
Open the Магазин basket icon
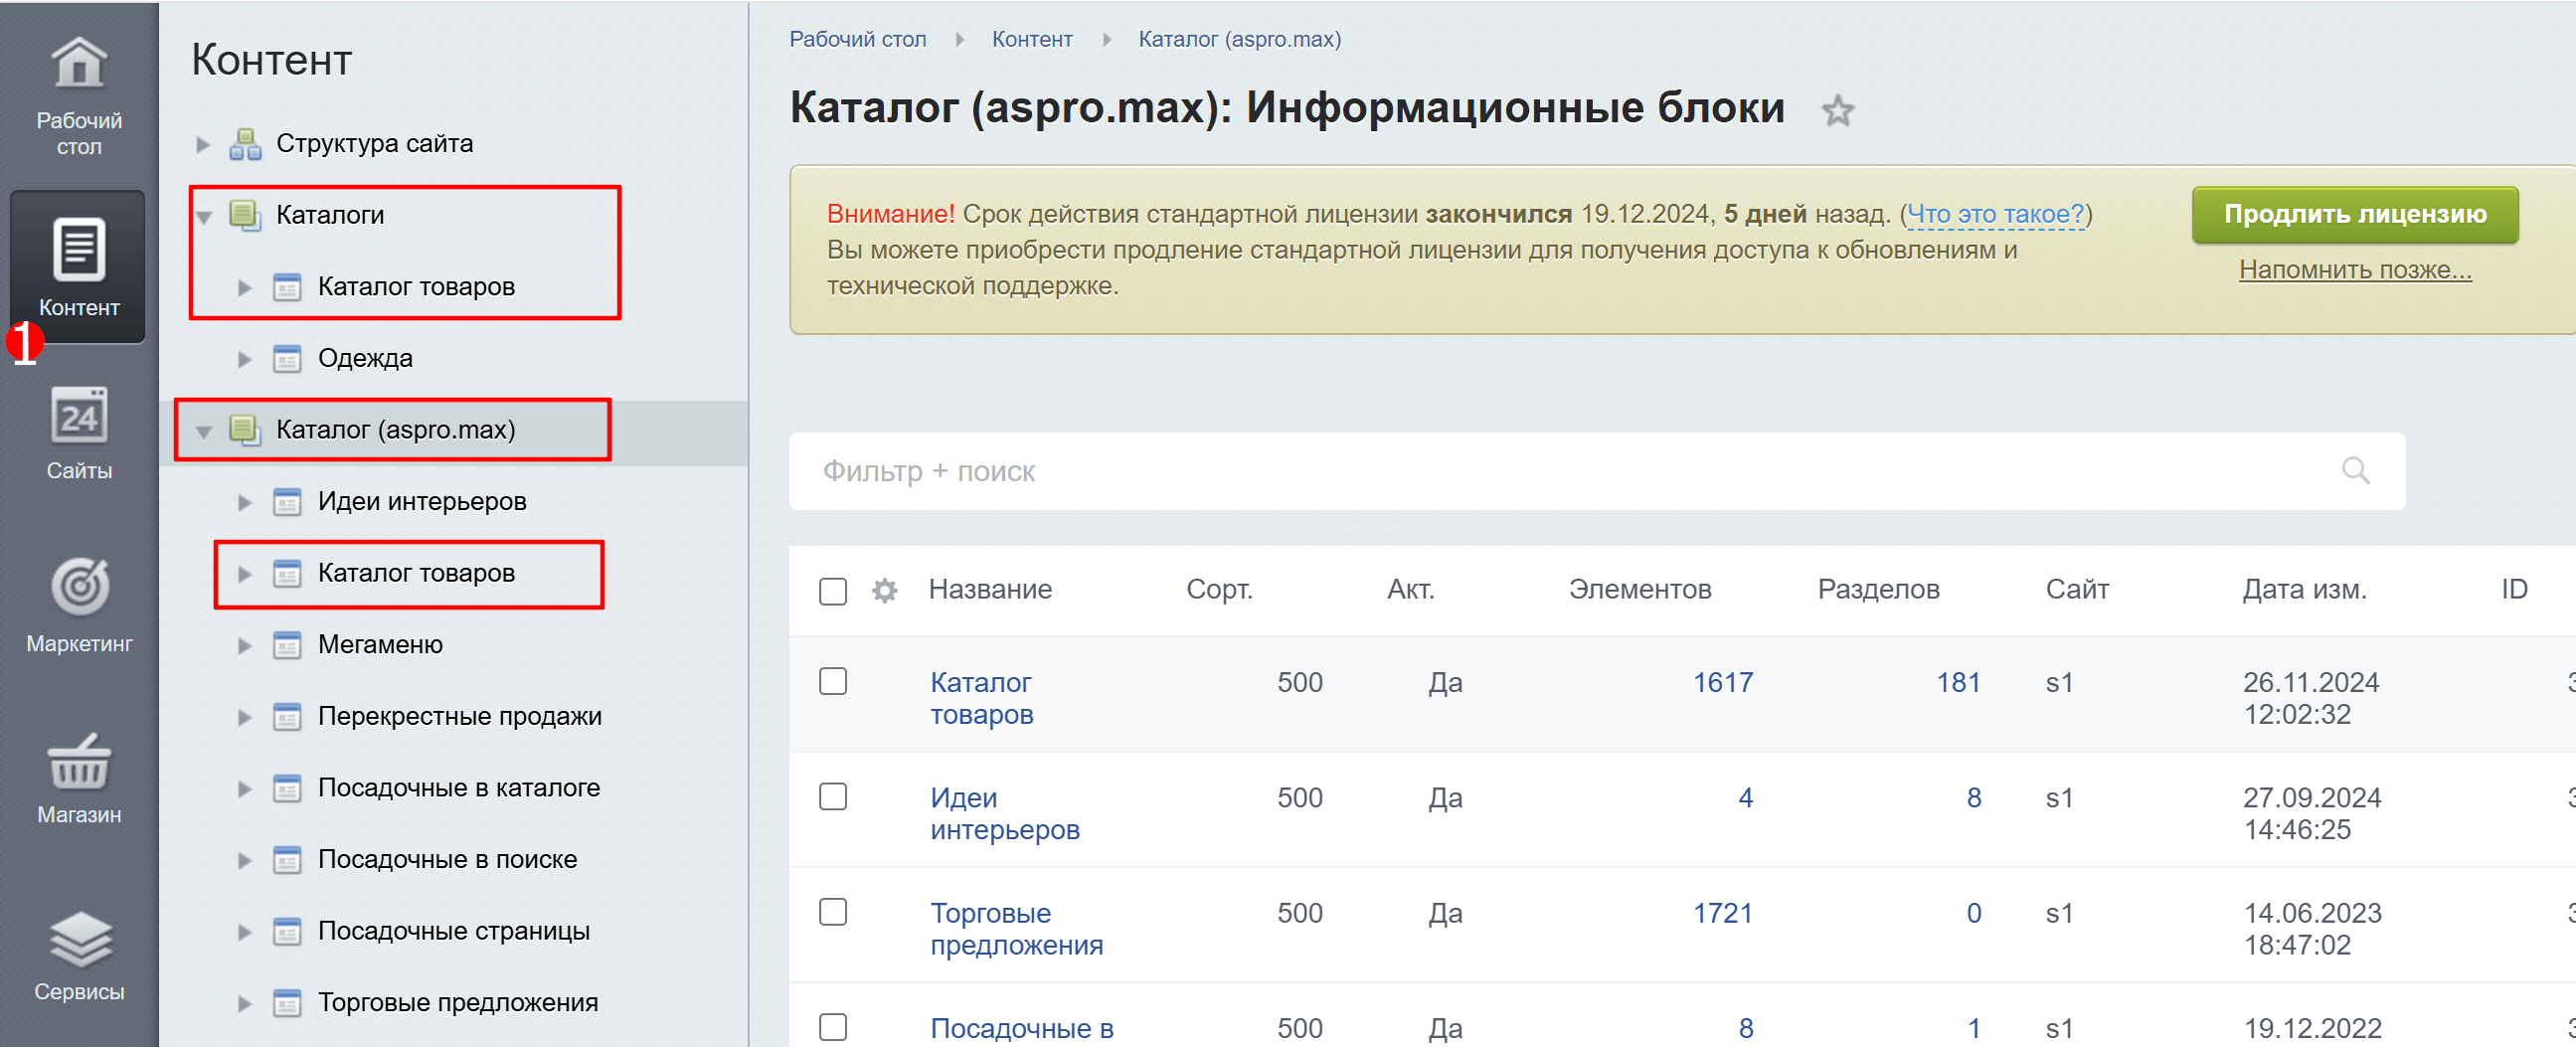(x=79, y=762)
